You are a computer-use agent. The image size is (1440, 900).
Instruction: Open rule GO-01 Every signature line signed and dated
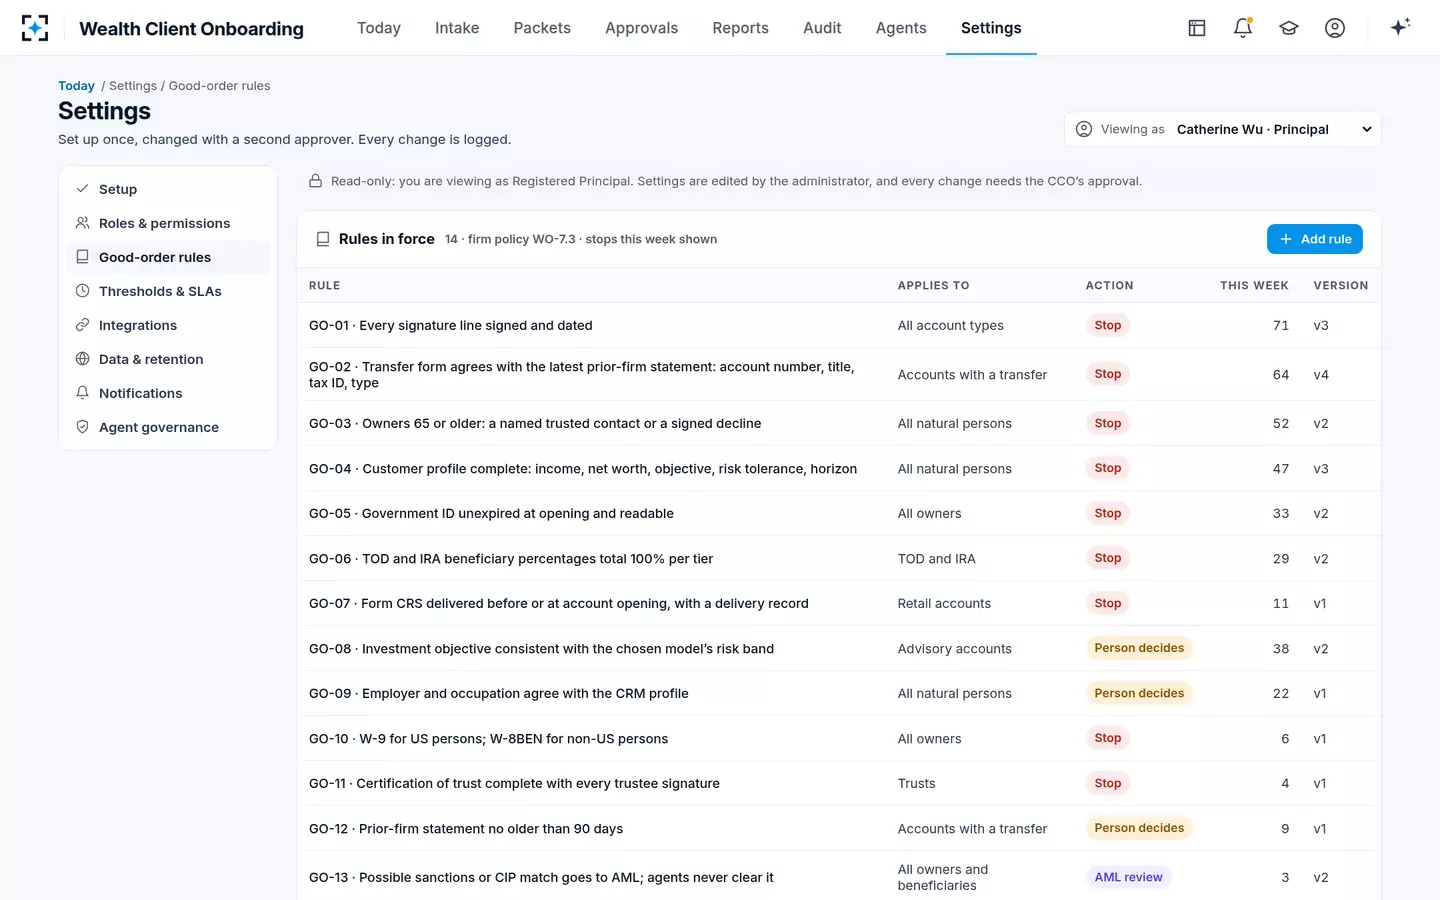(451, 325)
